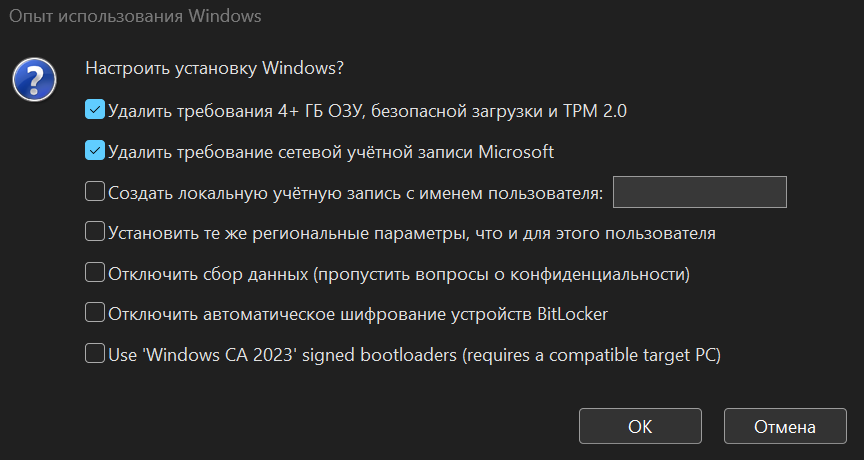Click the 'Удалить требование сетевой учётной записи Microsoft' label
This screenshot has height=460, width=864.
click(330, 153)
